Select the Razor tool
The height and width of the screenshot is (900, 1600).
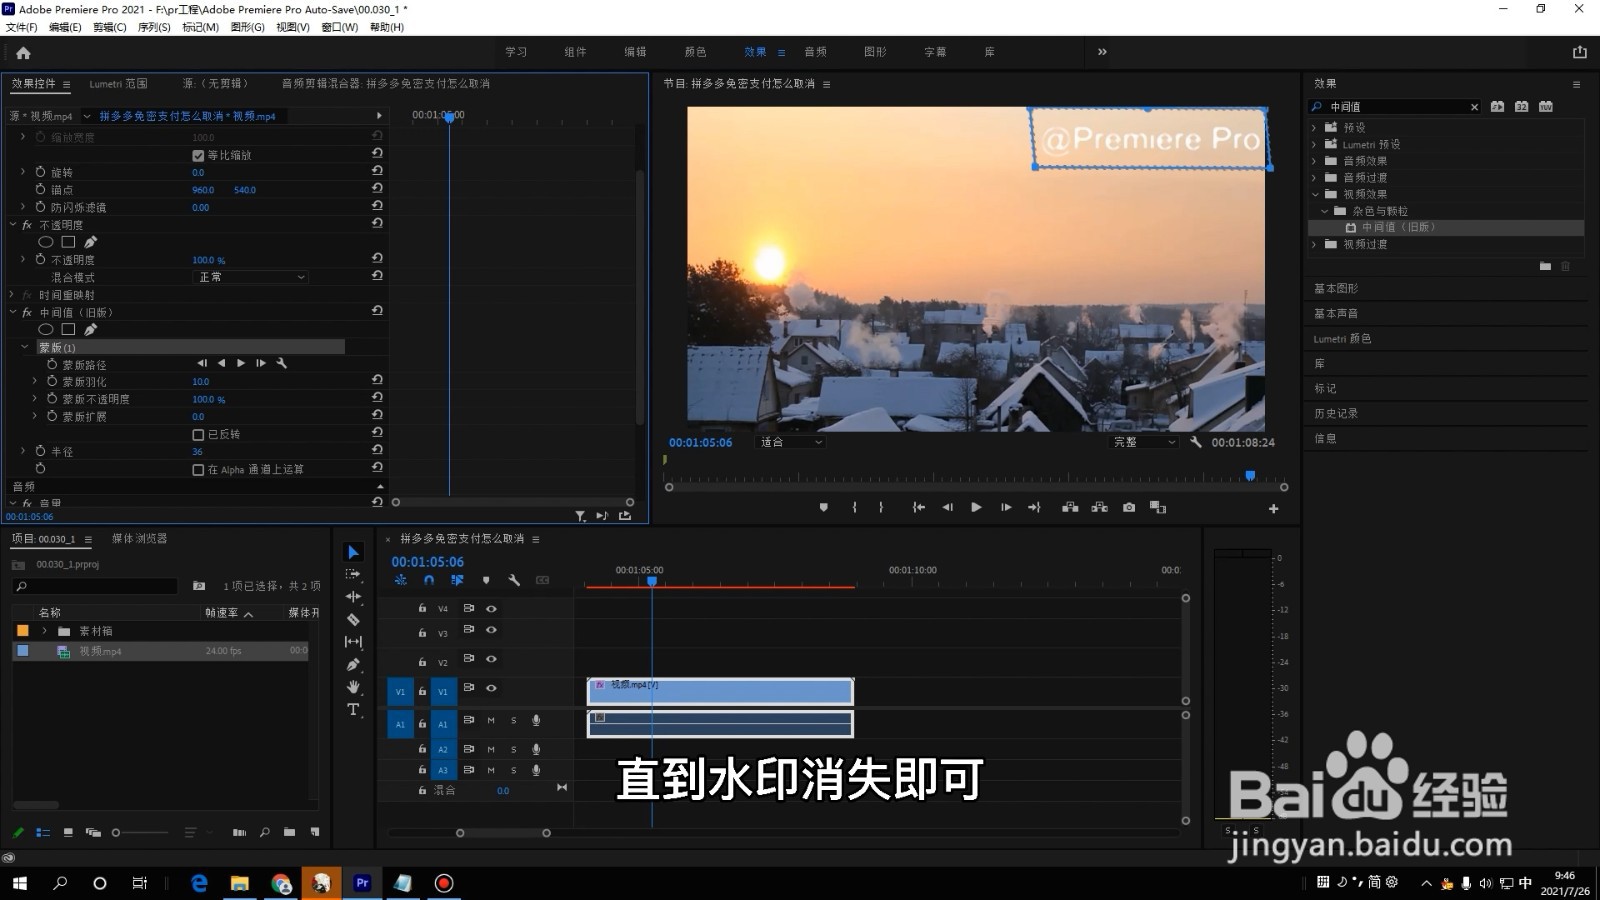click(x=353, y=619)
